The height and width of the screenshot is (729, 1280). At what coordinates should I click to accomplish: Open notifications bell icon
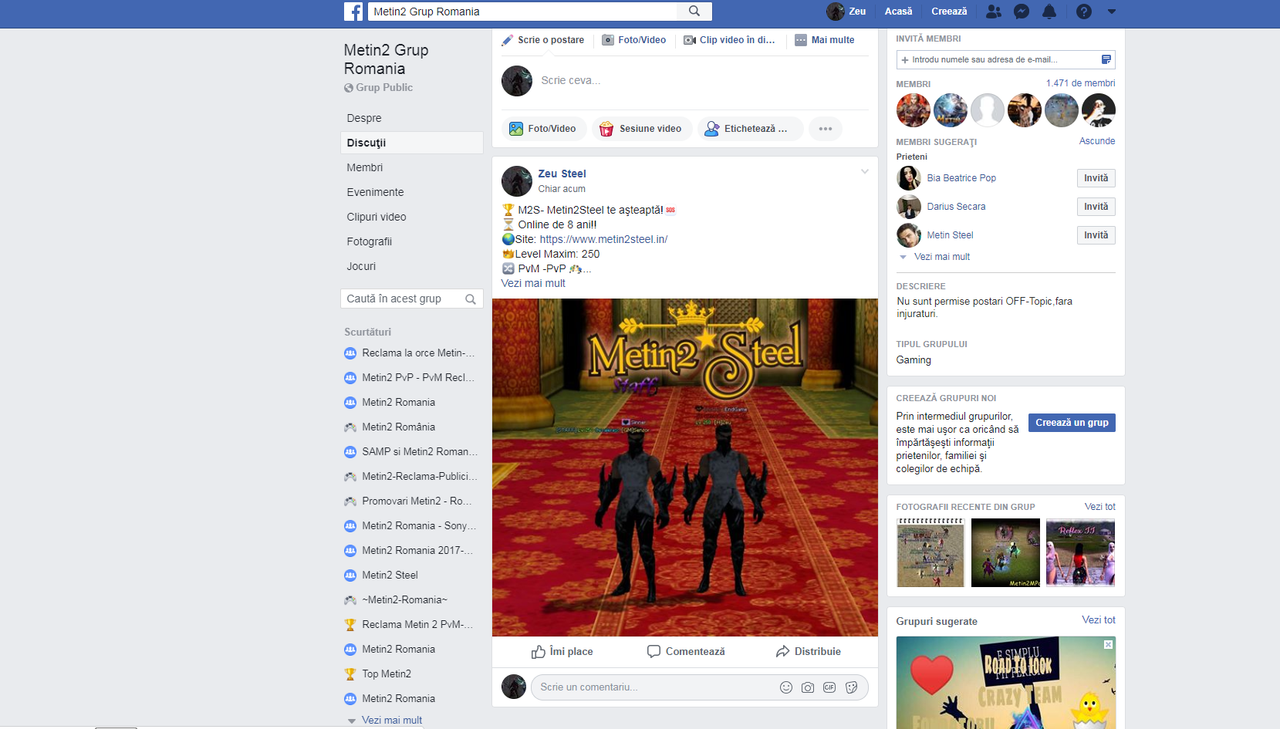[x=1049, y=12]
